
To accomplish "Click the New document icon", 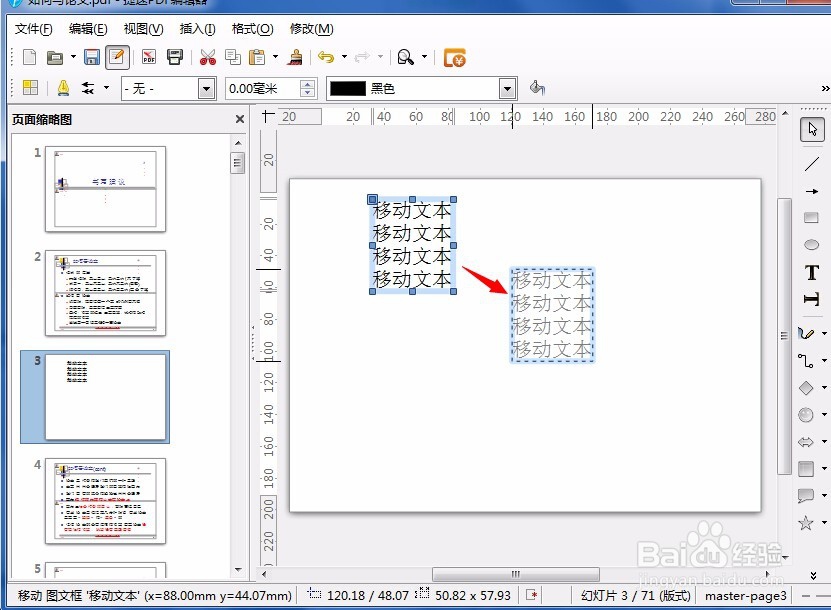I will (30, 57).
